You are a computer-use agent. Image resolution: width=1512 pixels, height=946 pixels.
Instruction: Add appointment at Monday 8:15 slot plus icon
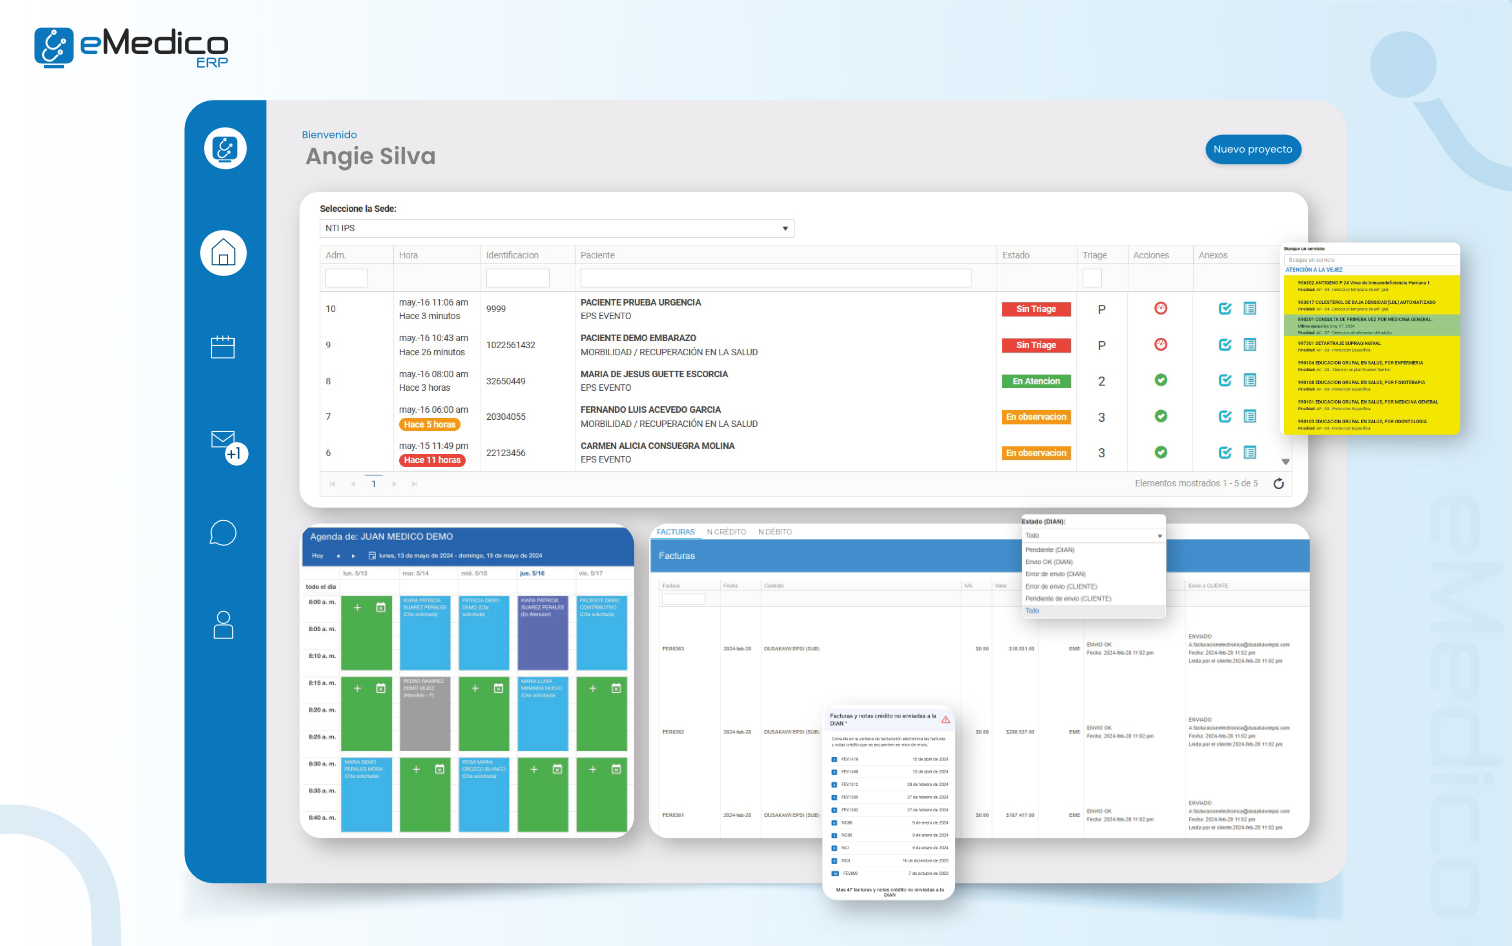point(357,688)
